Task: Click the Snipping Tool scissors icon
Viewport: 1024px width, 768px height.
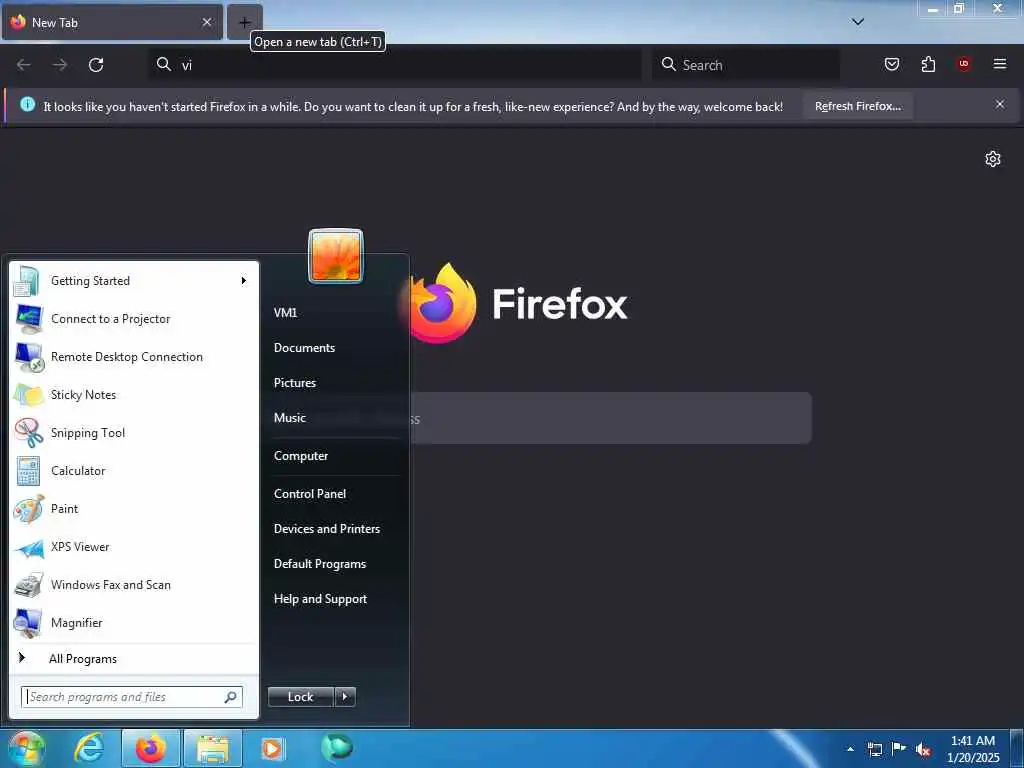Action: [28, 433]
